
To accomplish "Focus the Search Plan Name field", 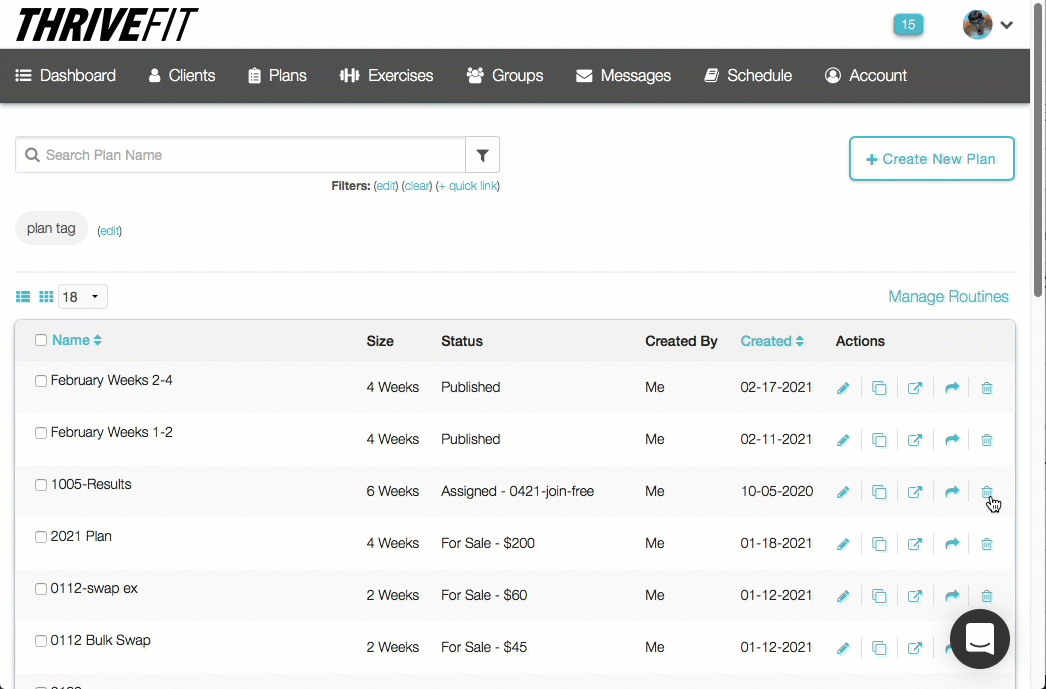I will (240, 155).
